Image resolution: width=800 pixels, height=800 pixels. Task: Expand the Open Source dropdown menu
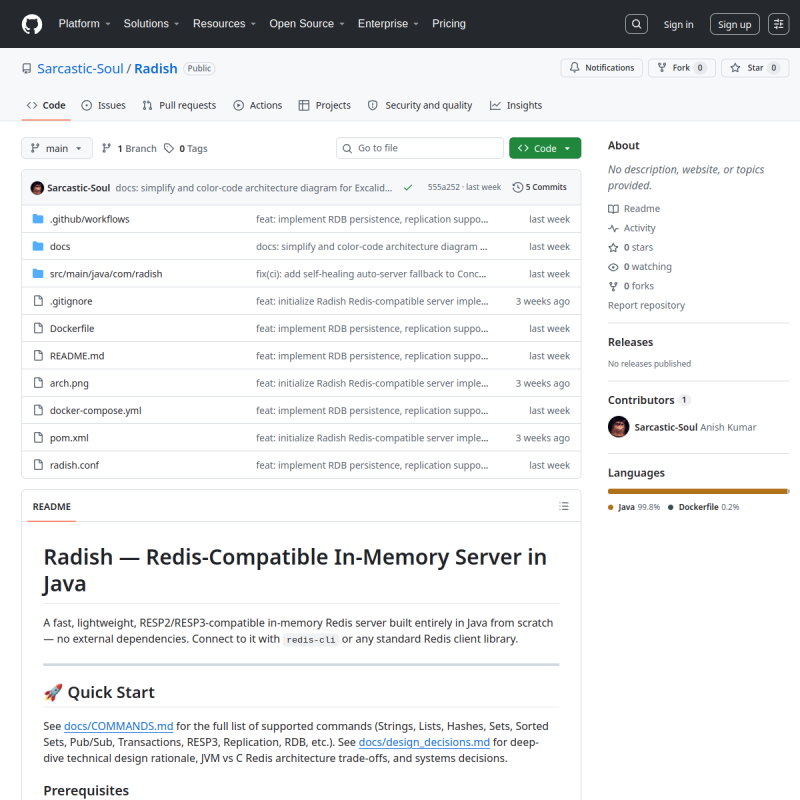click(x=307, y=23)
